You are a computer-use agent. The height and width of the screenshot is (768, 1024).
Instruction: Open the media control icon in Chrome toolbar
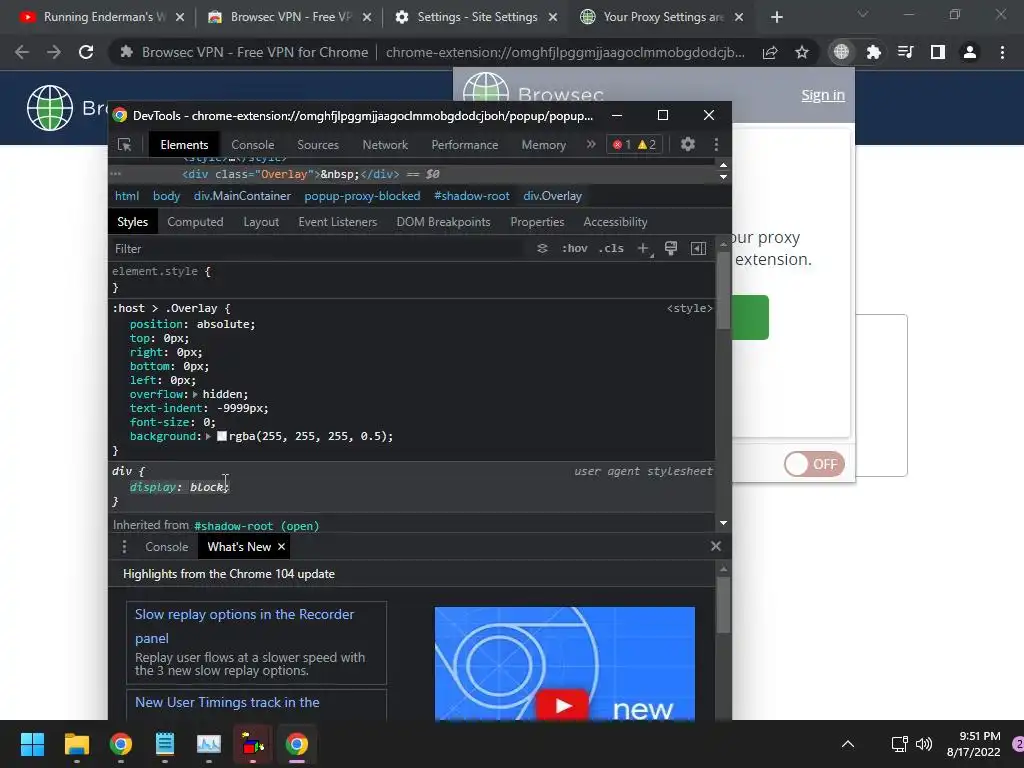pyautogui.click(x=905, y=52)
